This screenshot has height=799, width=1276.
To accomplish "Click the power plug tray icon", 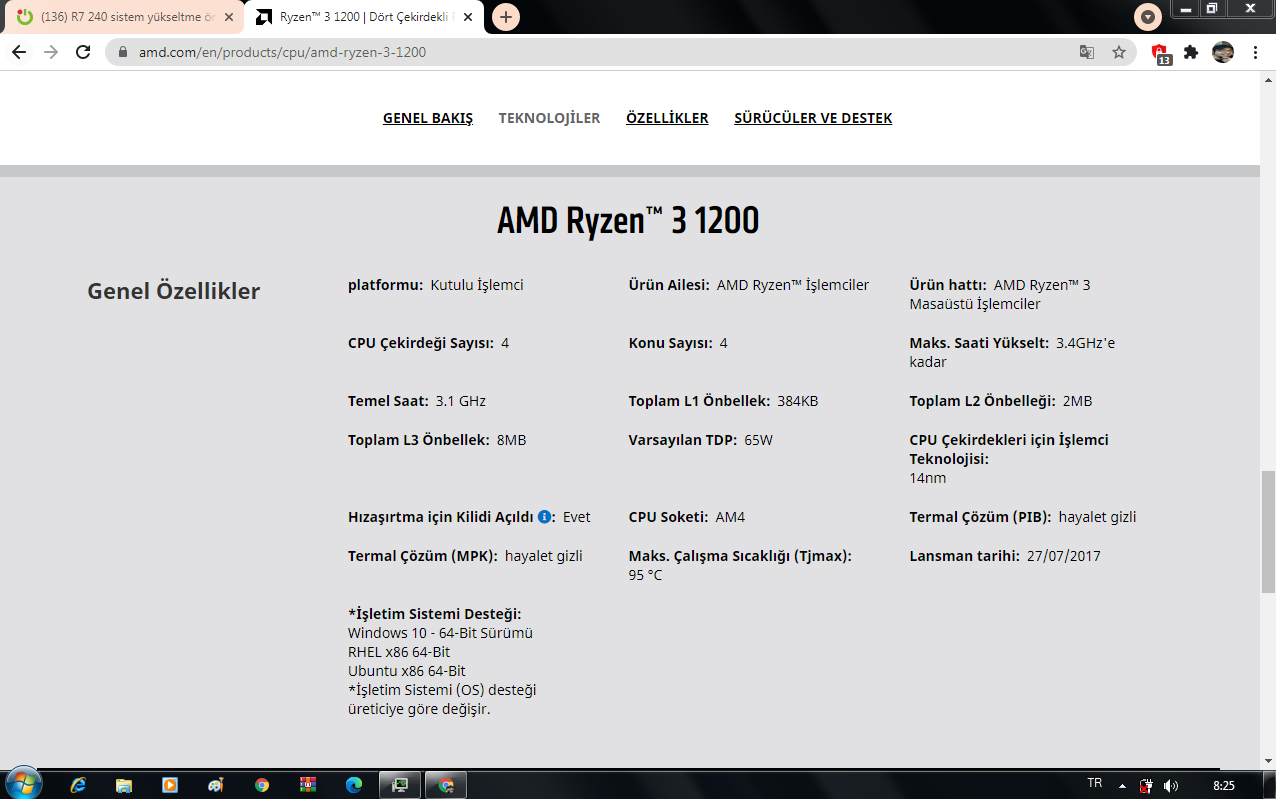I will pyautogui.click(x=1146, y=786).
